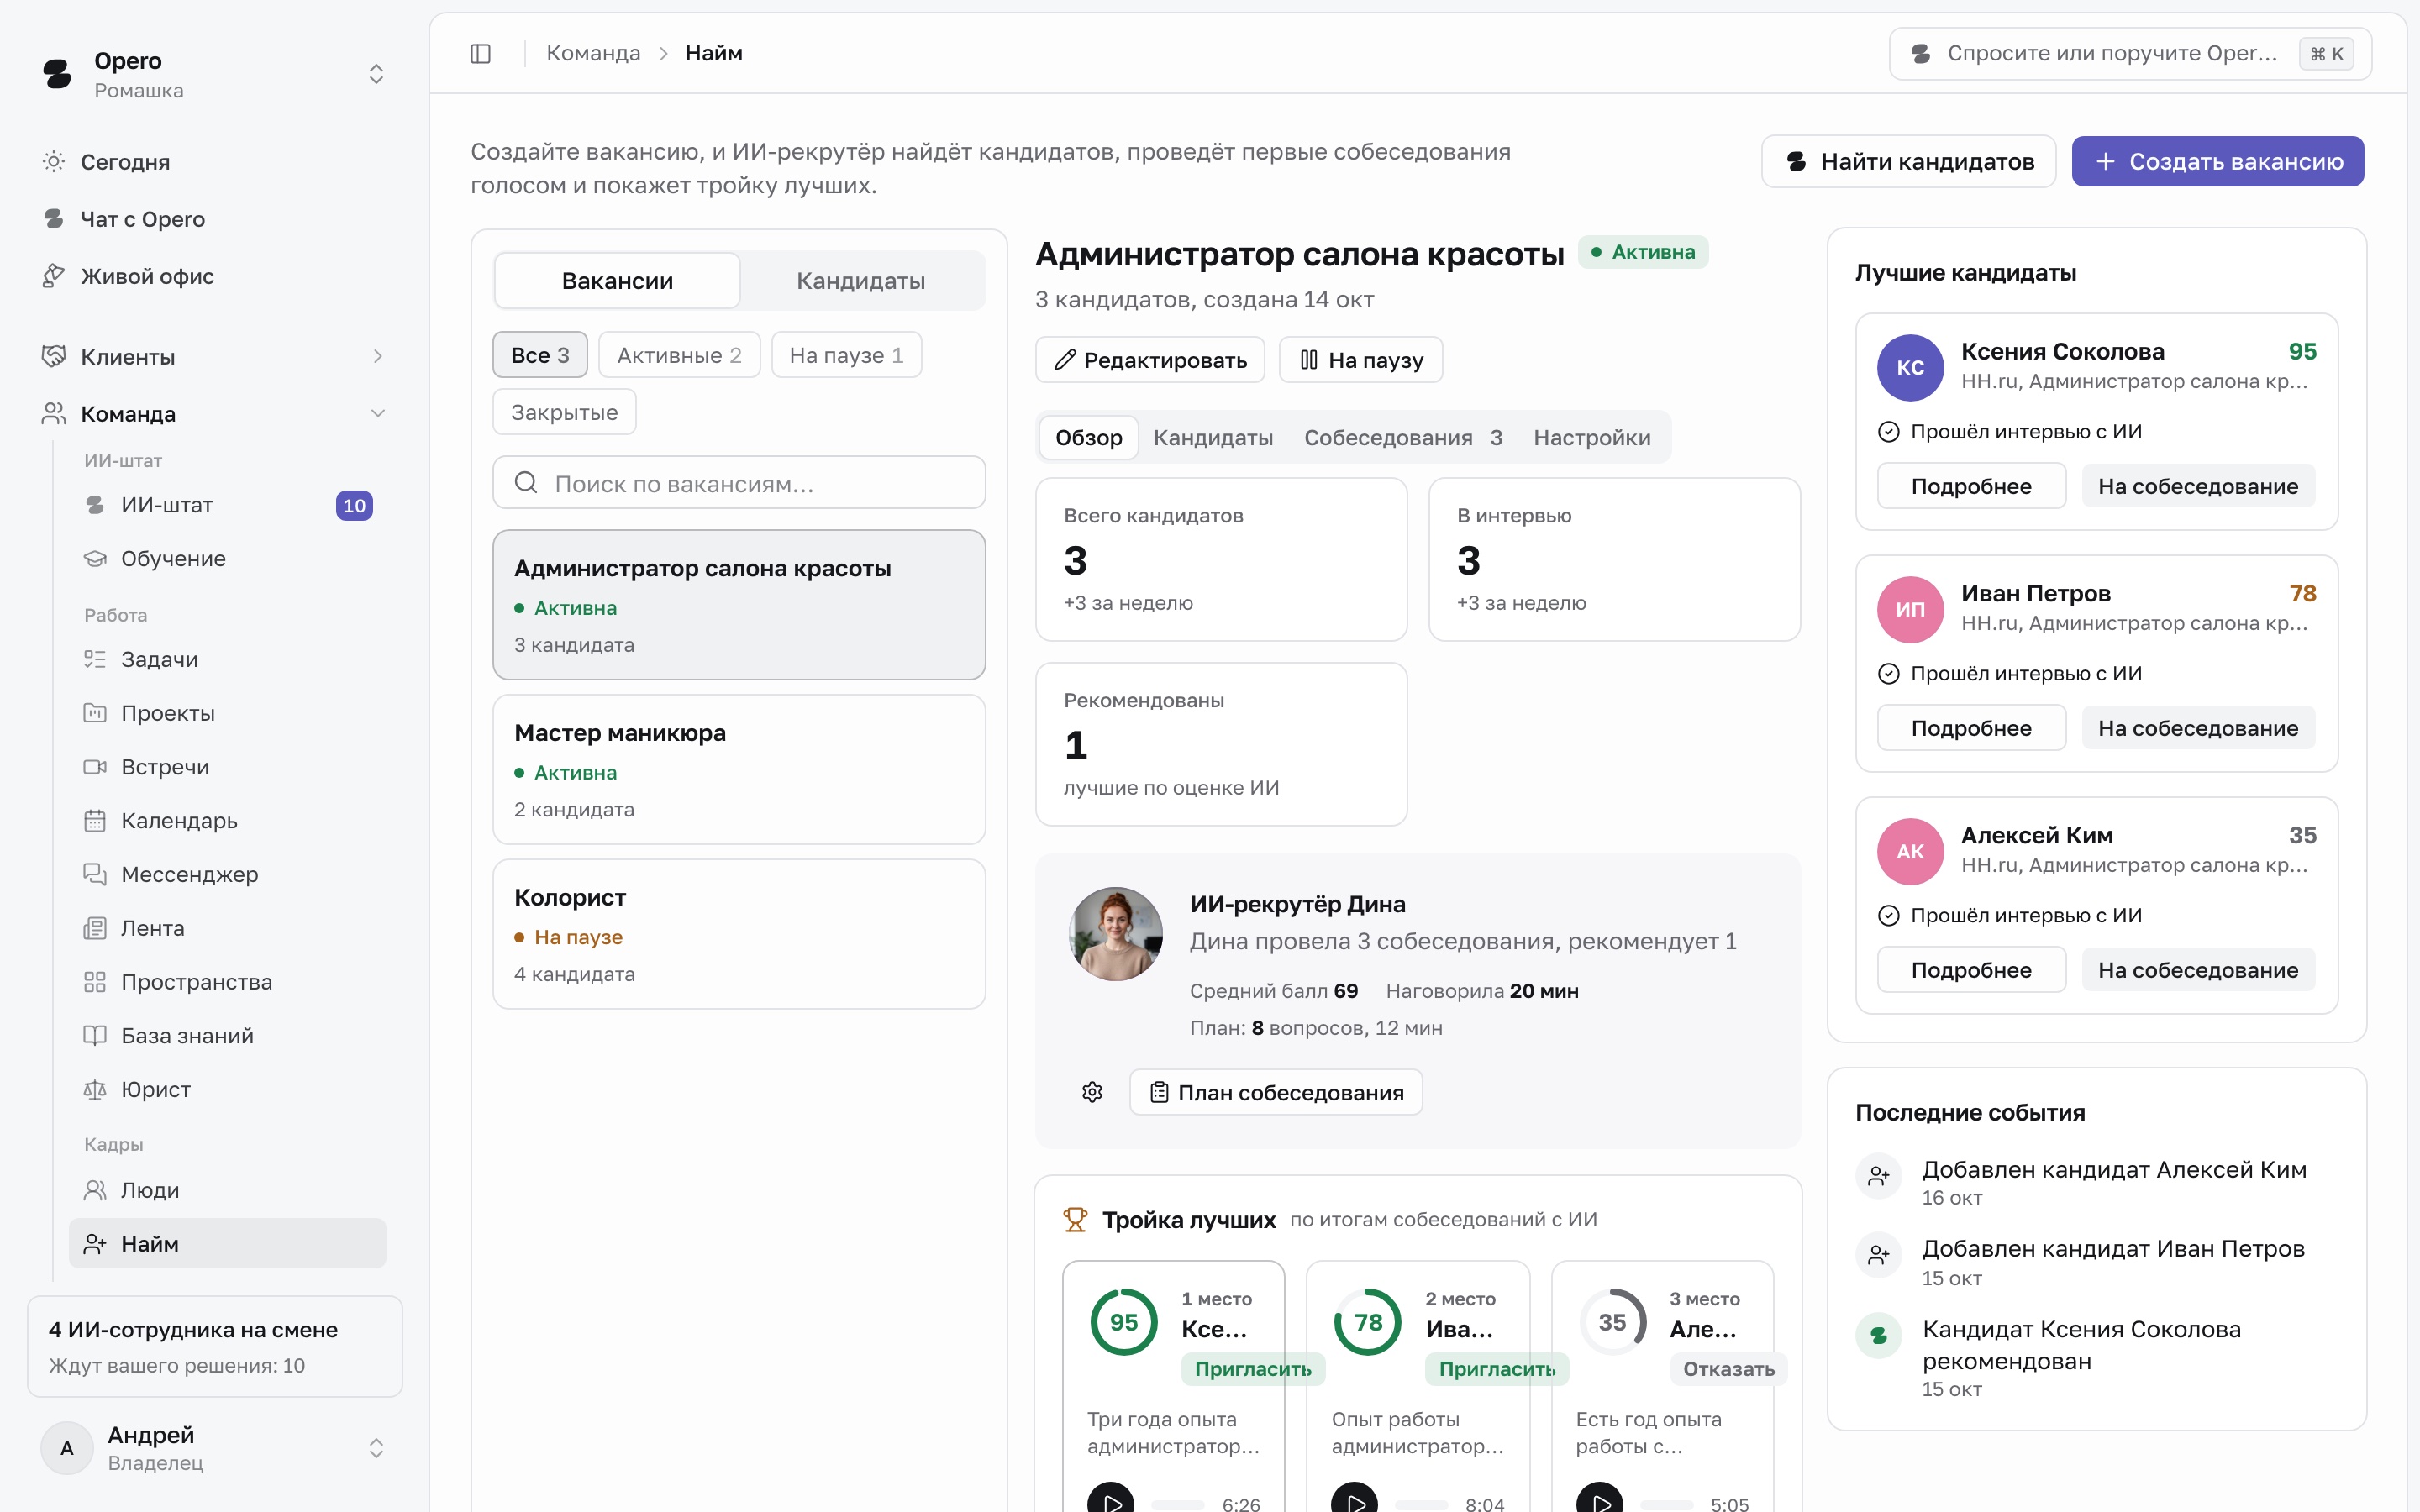Filter vacancies by Закрытые
Viewport: 2420px width, 1512px height.
pyautogui.click(x=564, y=412)
